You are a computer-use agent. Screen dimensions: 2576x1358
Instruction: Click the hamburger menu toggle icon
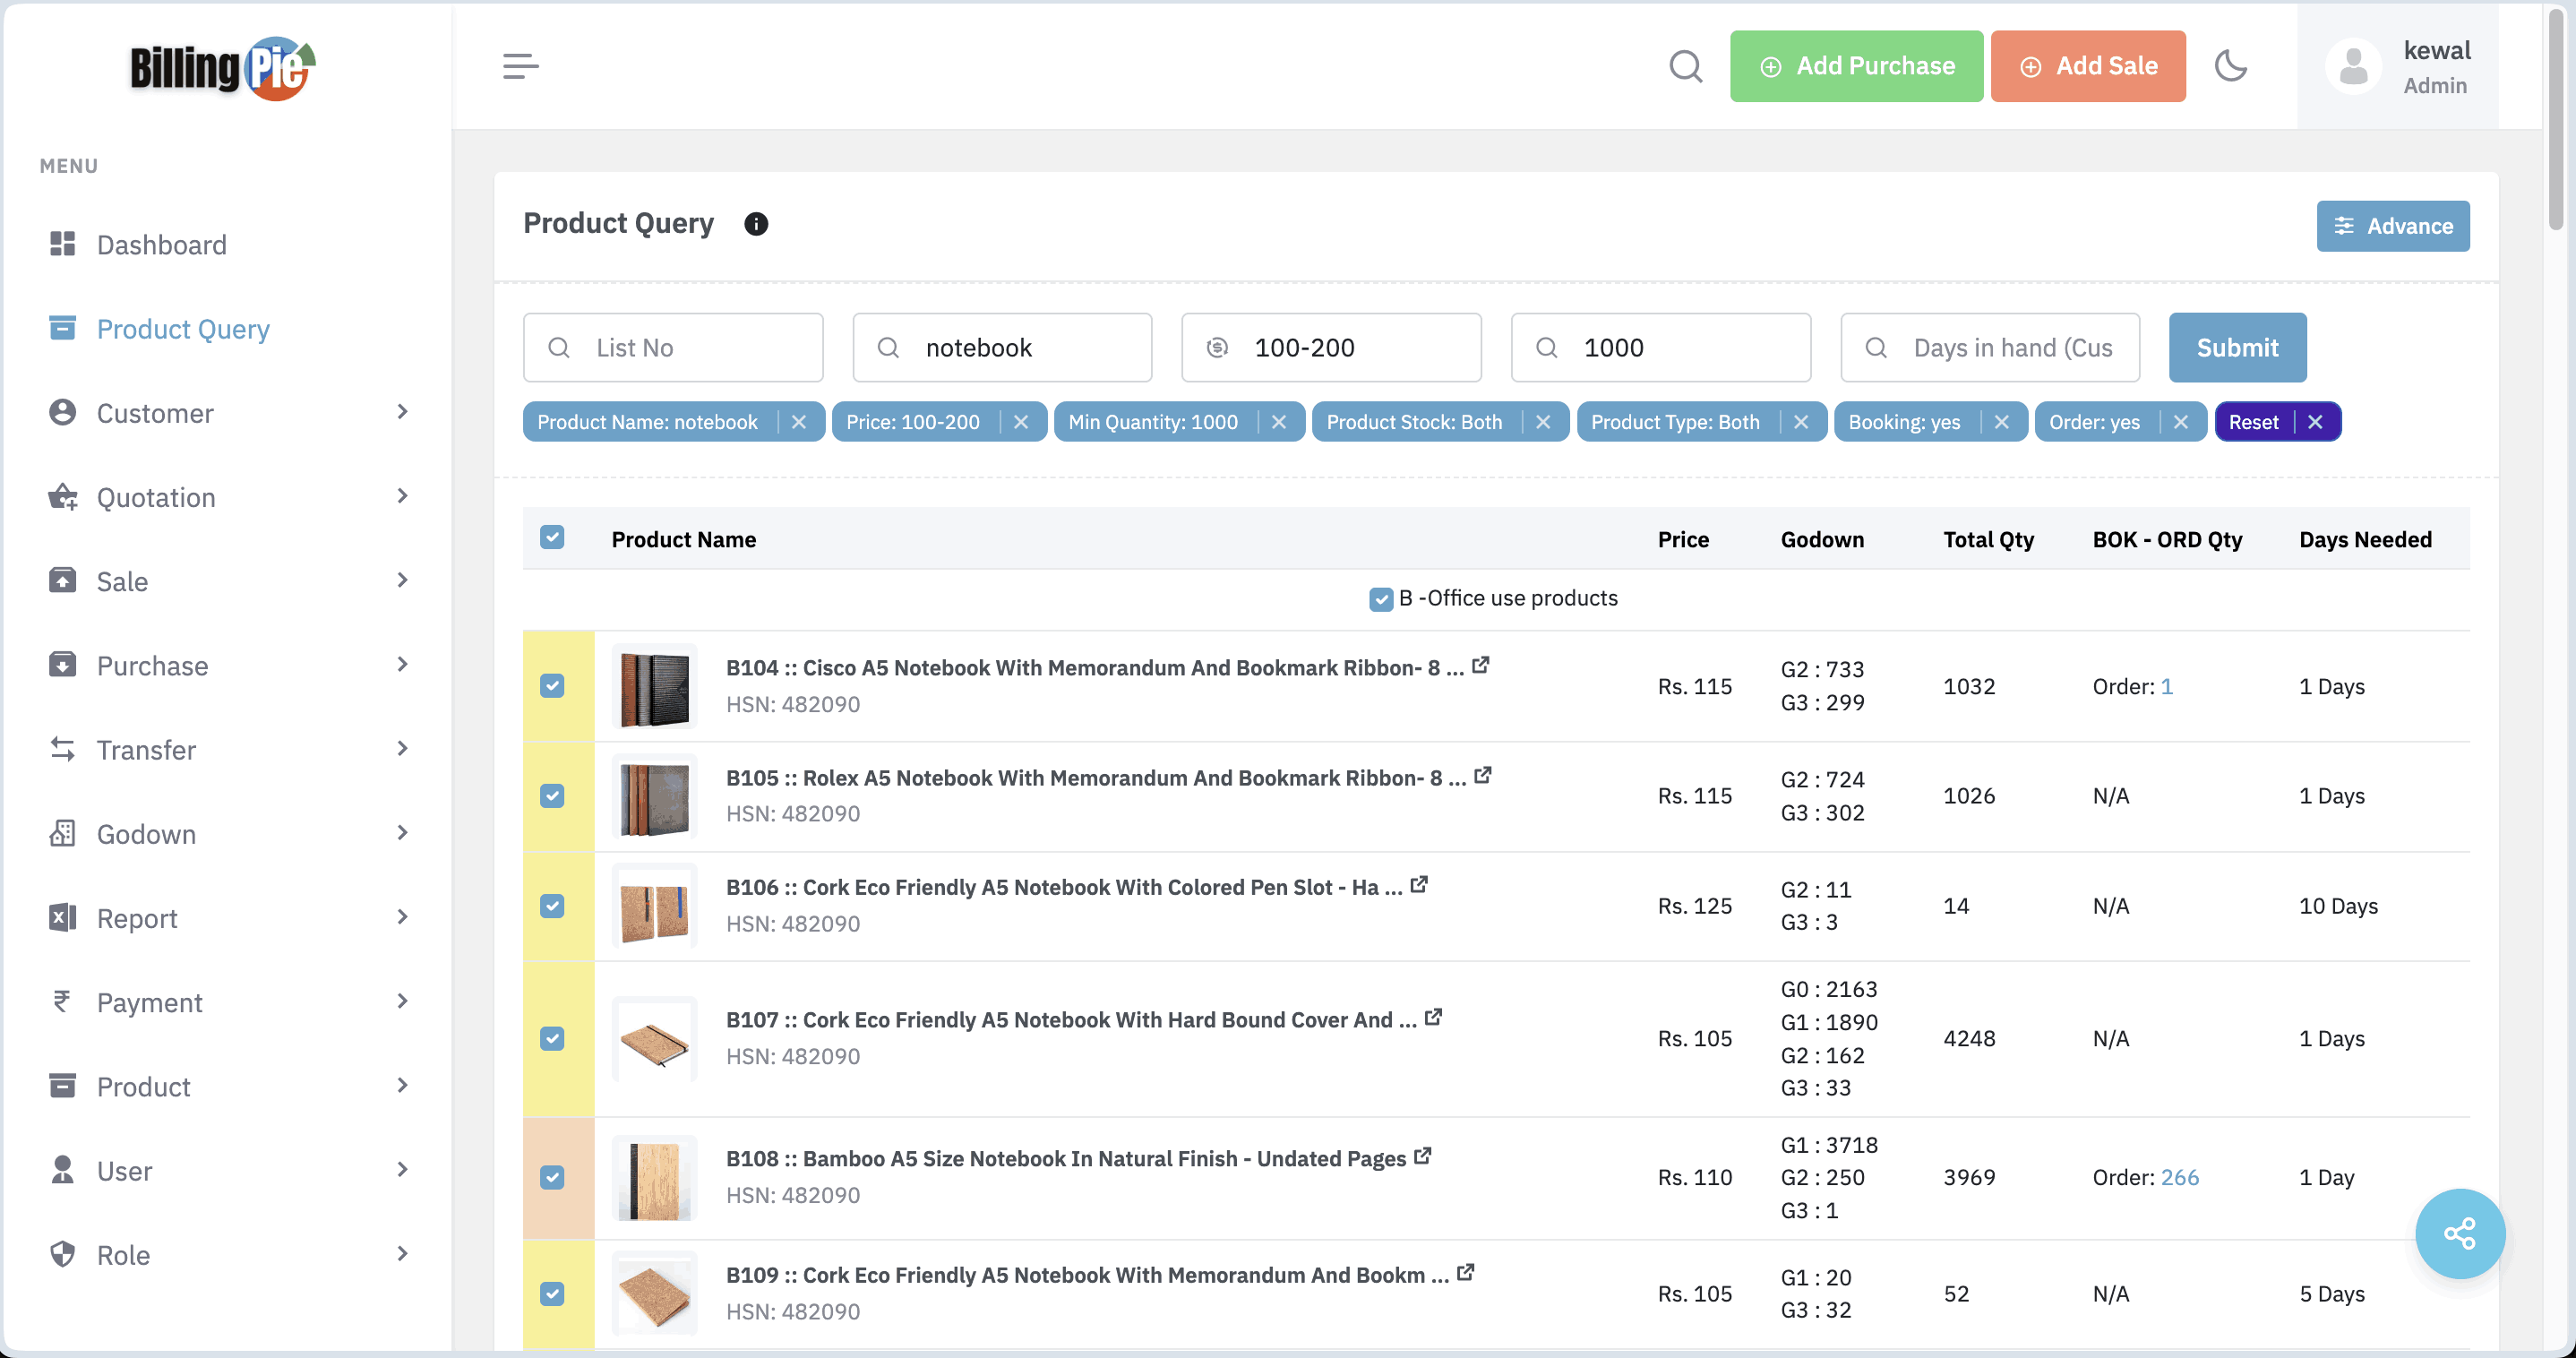(520, 66)
